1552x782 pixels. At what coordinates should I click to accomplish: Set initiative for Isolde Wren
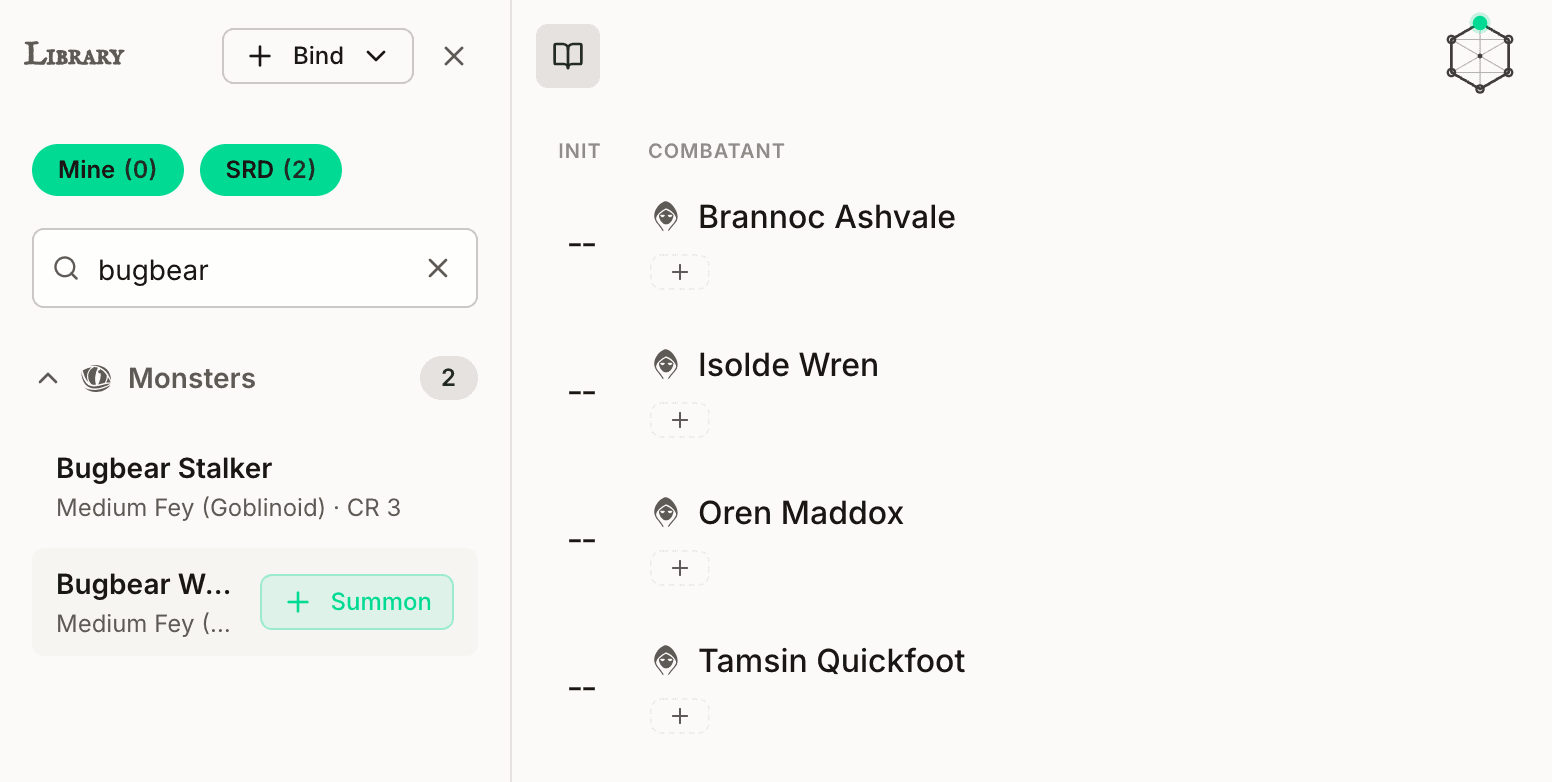pyautogui.click(x=582, y=392)
